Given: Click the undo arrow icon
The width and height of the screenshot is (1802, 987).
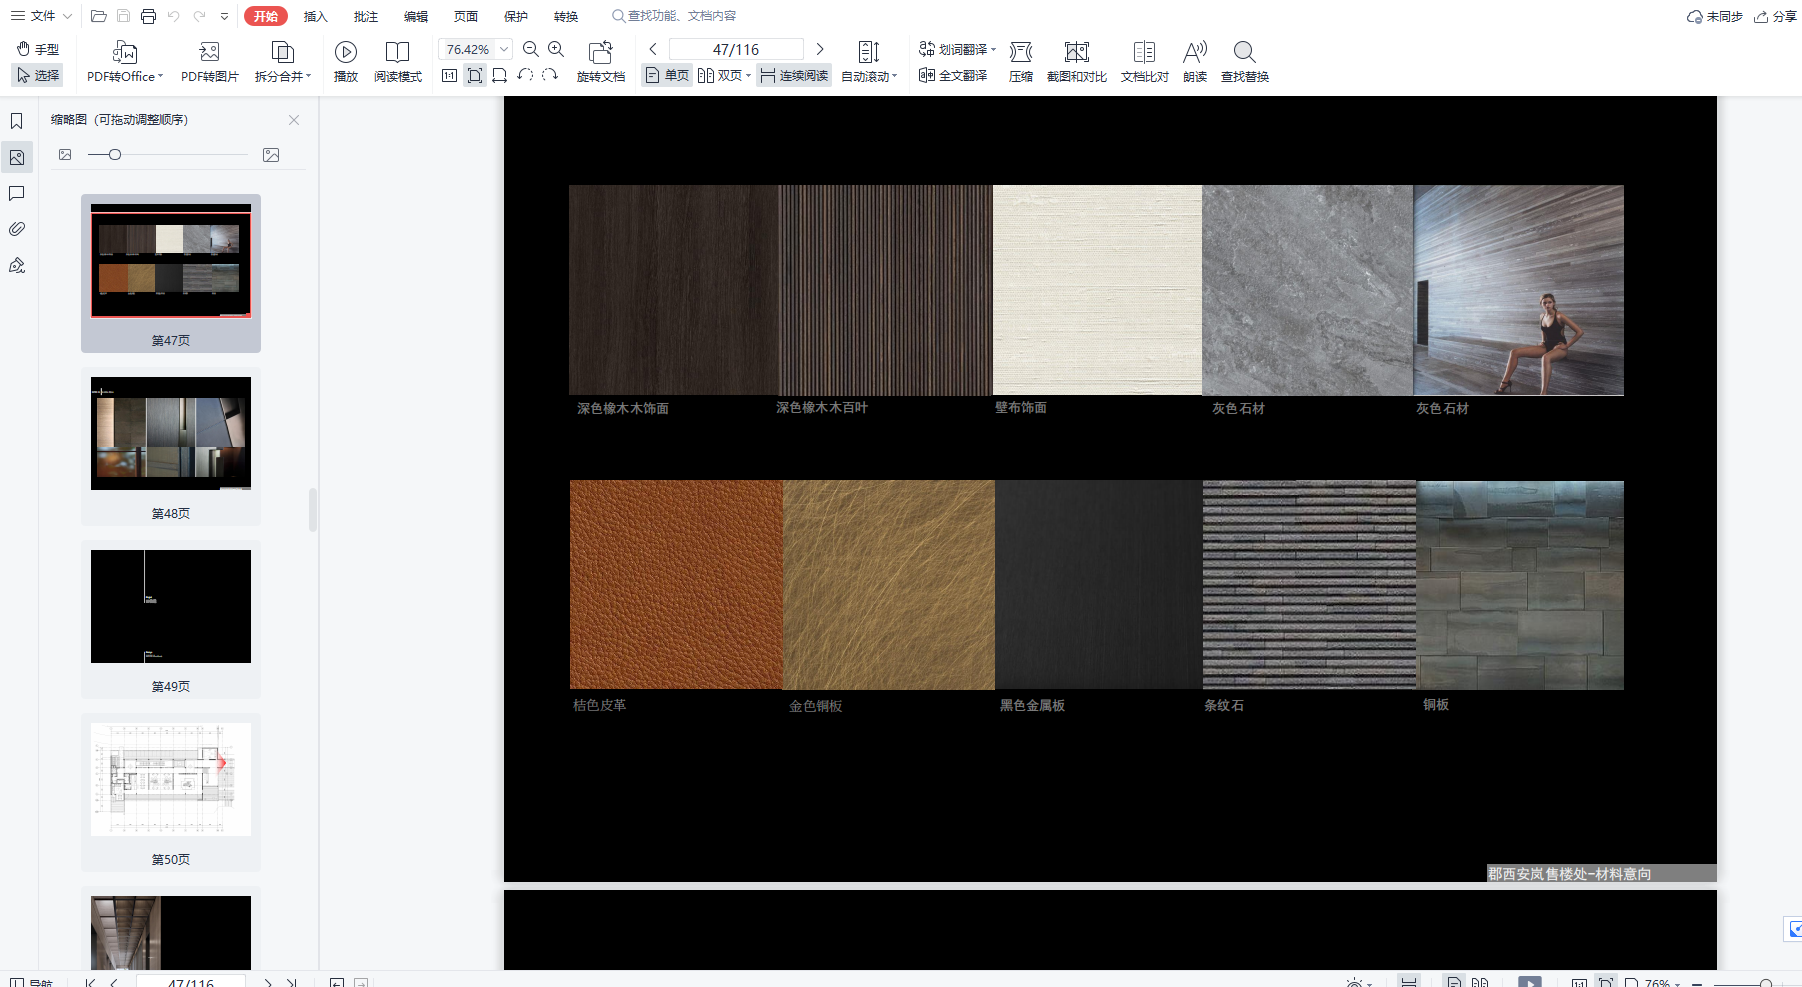Looking at the screenshot, I should pos(175,16).
